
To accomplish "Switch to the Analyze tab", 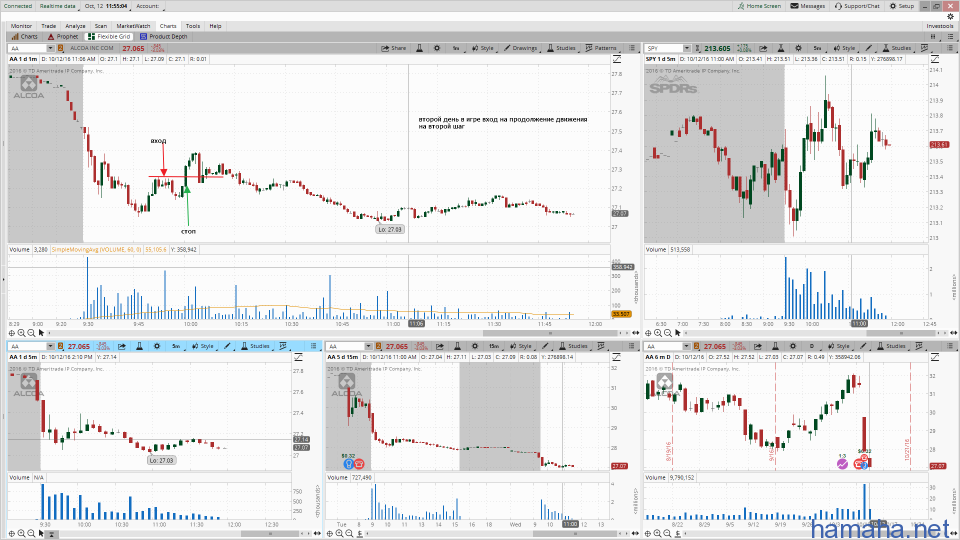I will (75, 26).
